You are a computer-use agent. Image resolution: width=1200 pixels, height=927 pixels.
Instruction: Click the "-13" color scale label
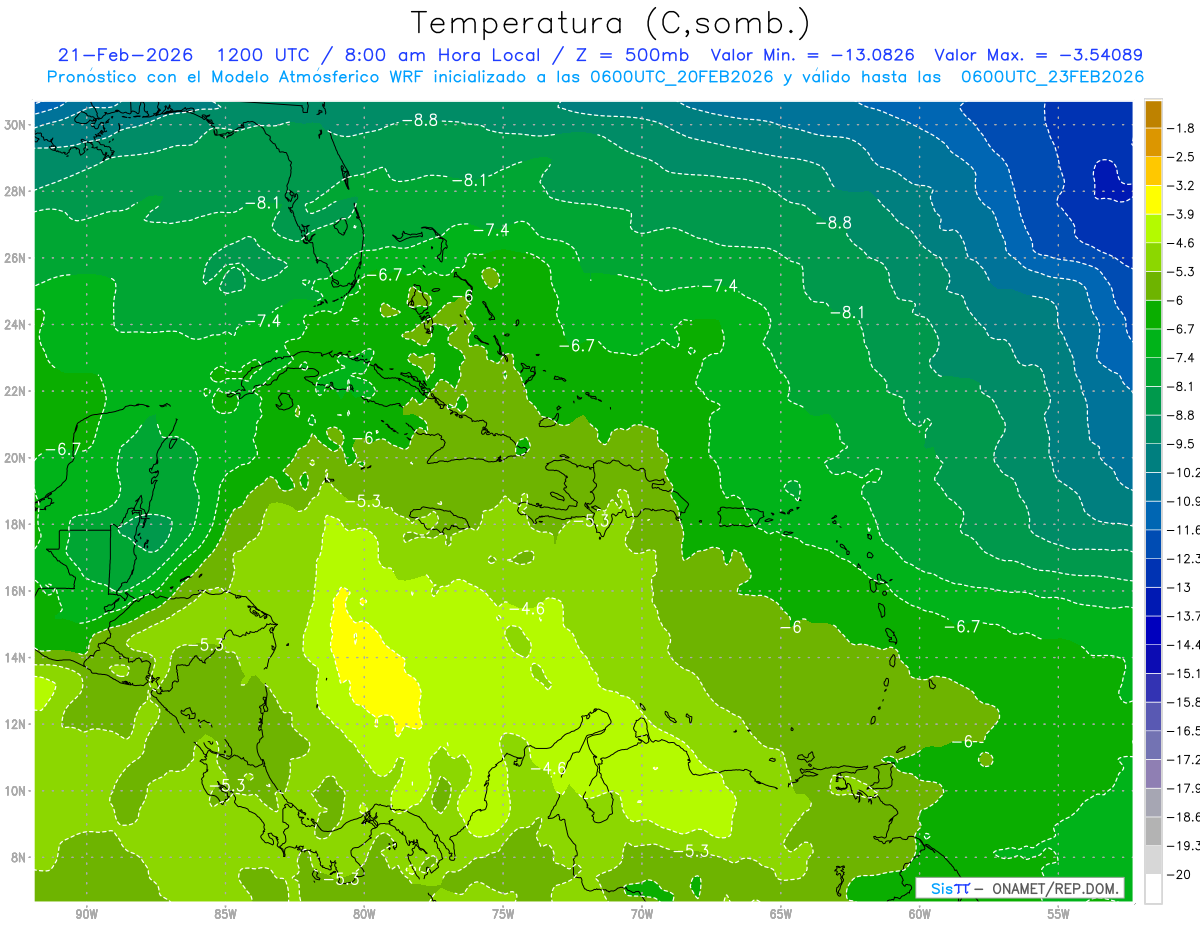(x=1181, y=587)
